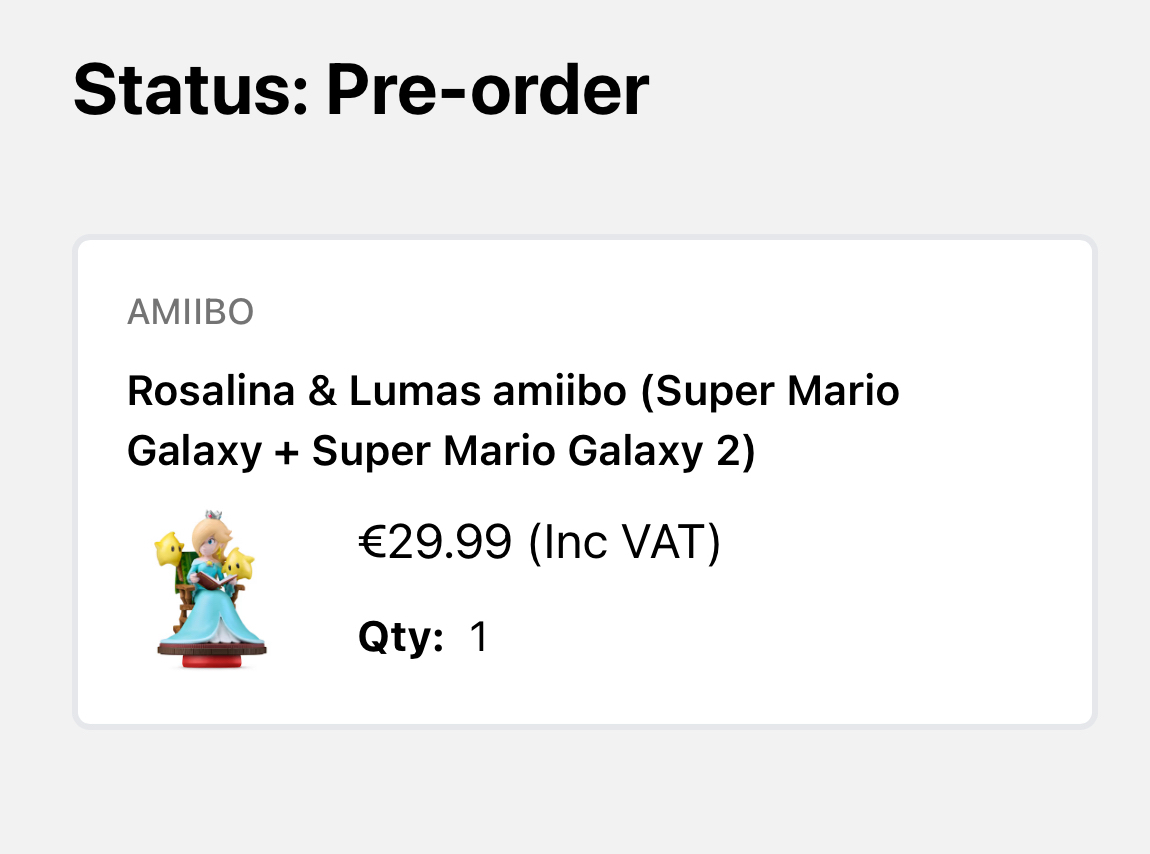Click the "Pre-order" status text
This screenshot has width=1150, height=854.
pyautogui.click(x=487, y=90)
